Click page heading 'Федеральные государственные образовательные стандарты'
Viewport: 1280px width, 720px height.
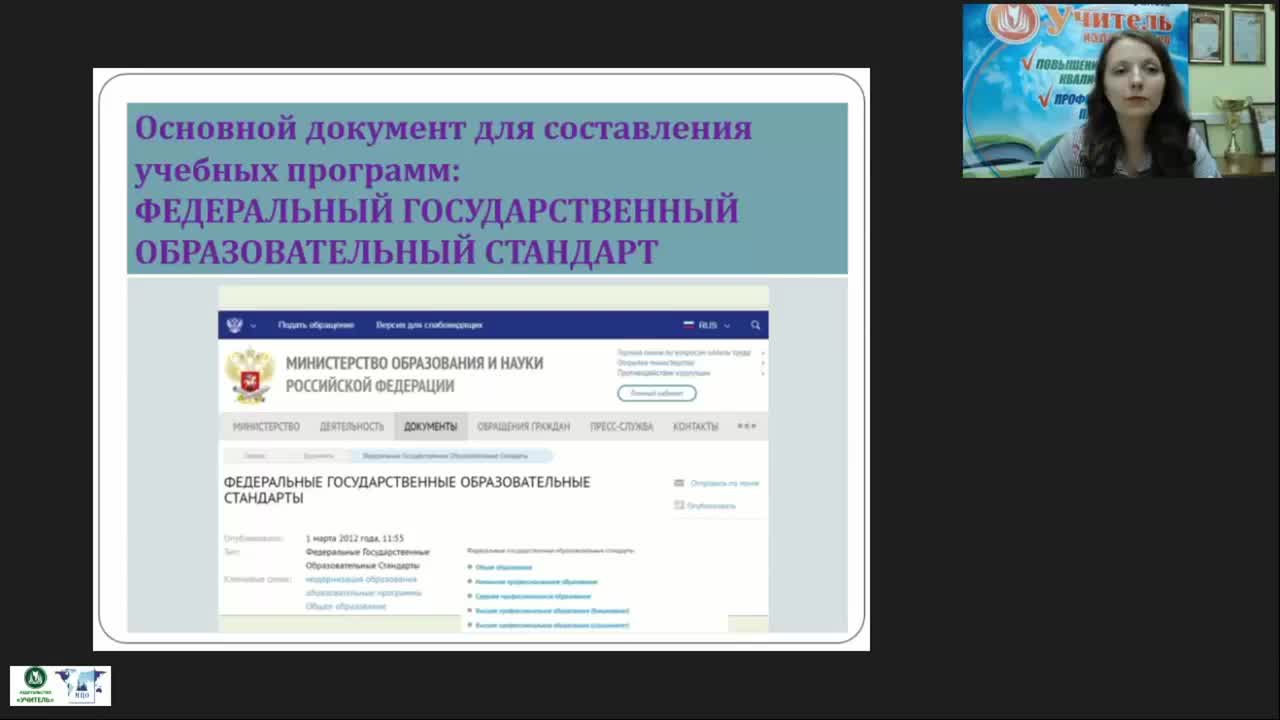[x=407, y=489]
